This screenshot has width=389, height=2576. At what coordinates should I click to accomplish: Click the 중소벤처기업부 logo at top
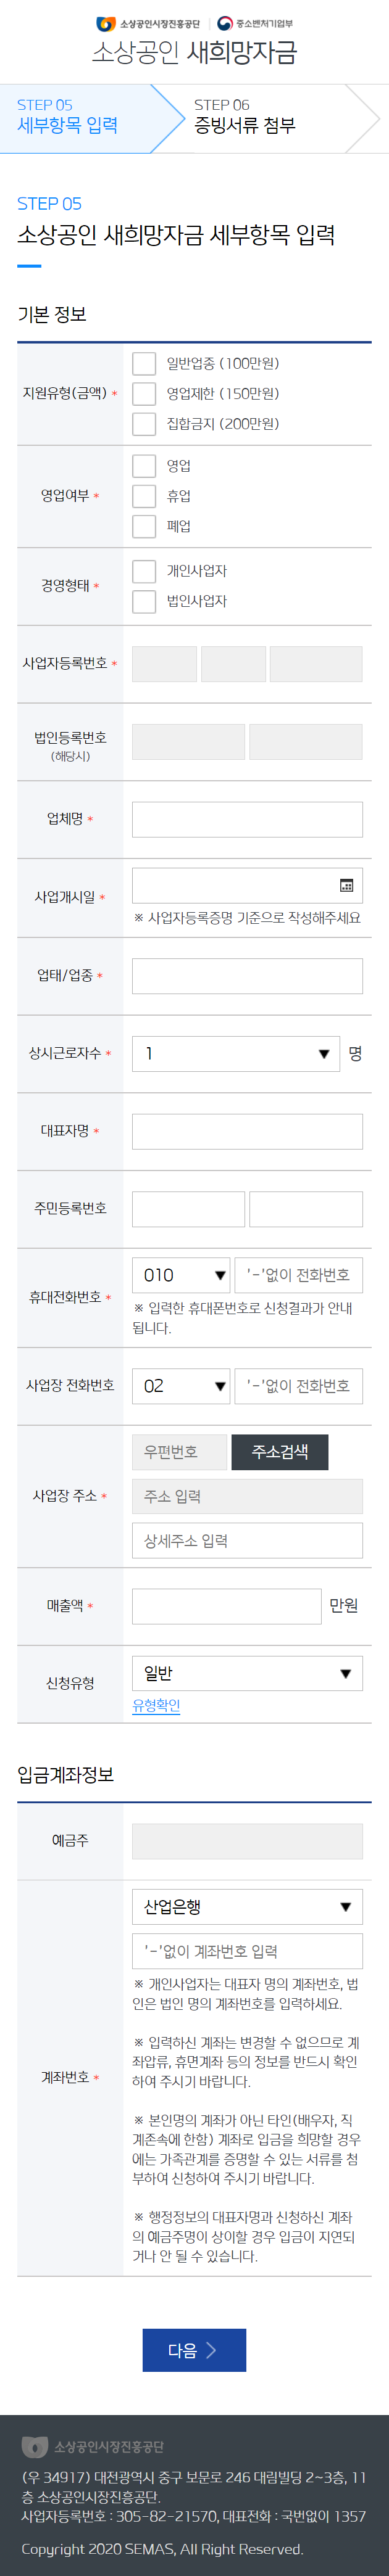(255, 23)
